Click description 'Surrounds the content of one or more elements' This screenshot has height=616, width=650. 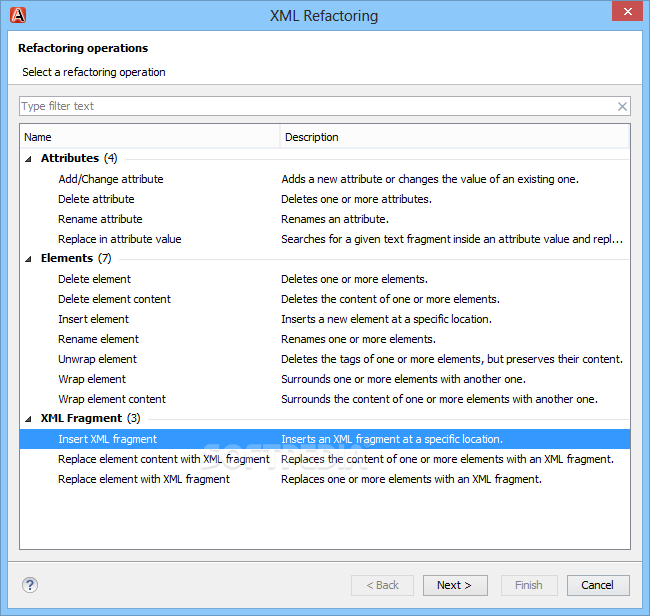(439, 399)
